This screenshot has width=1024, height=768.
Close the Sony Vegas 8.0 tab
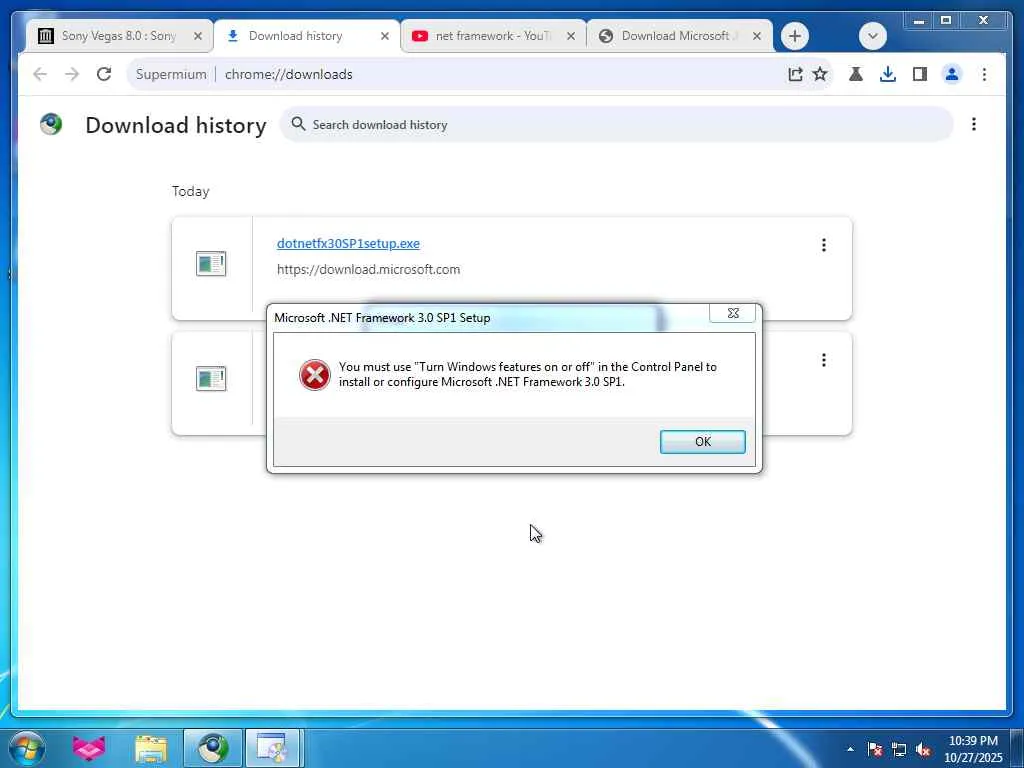coord(198,37)
